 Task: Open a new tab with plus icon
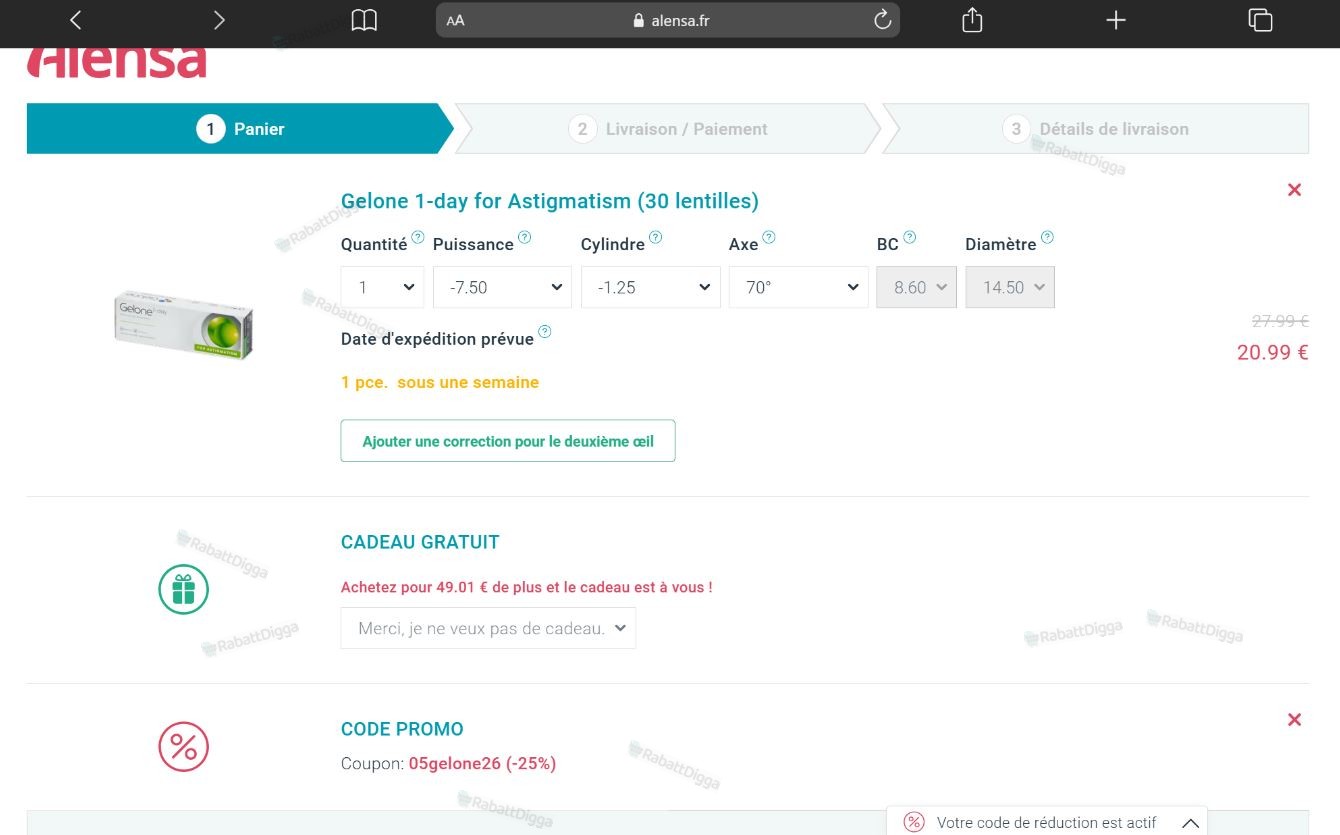[1116, 20]
